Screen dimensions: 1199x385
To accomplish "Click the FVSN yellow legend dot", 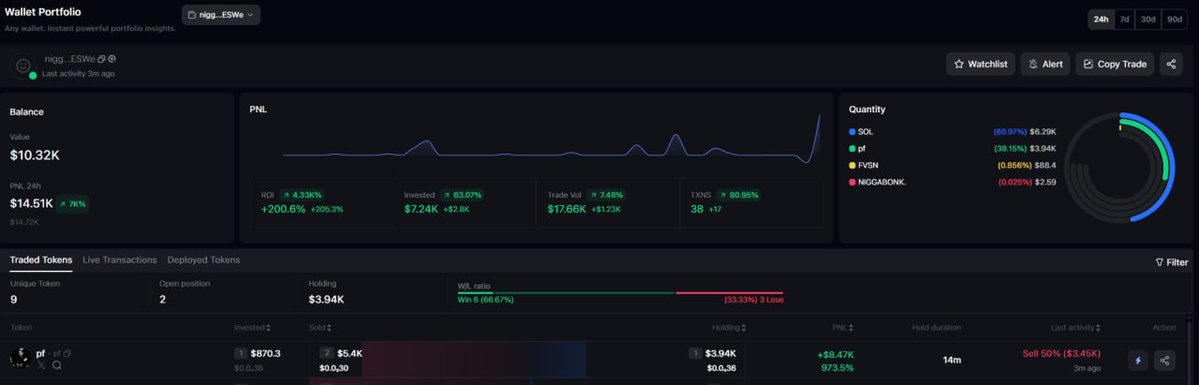I will tap(853, 165).
